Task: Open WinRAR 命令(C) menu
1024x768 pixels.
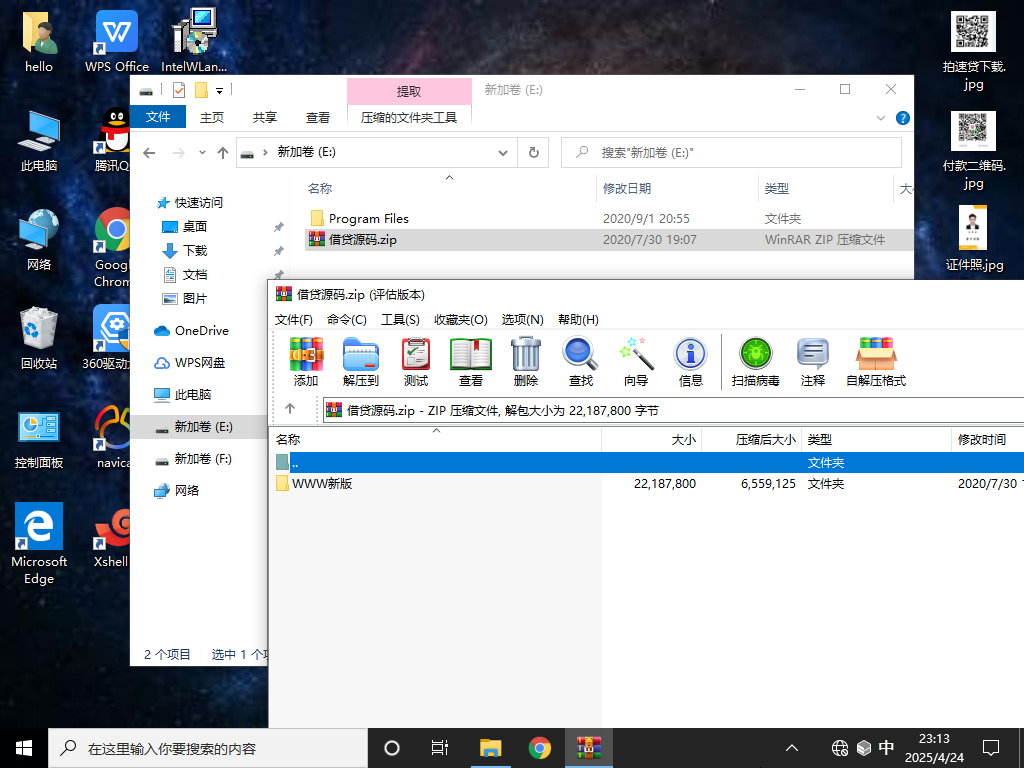Action: (x=347, y=319)
